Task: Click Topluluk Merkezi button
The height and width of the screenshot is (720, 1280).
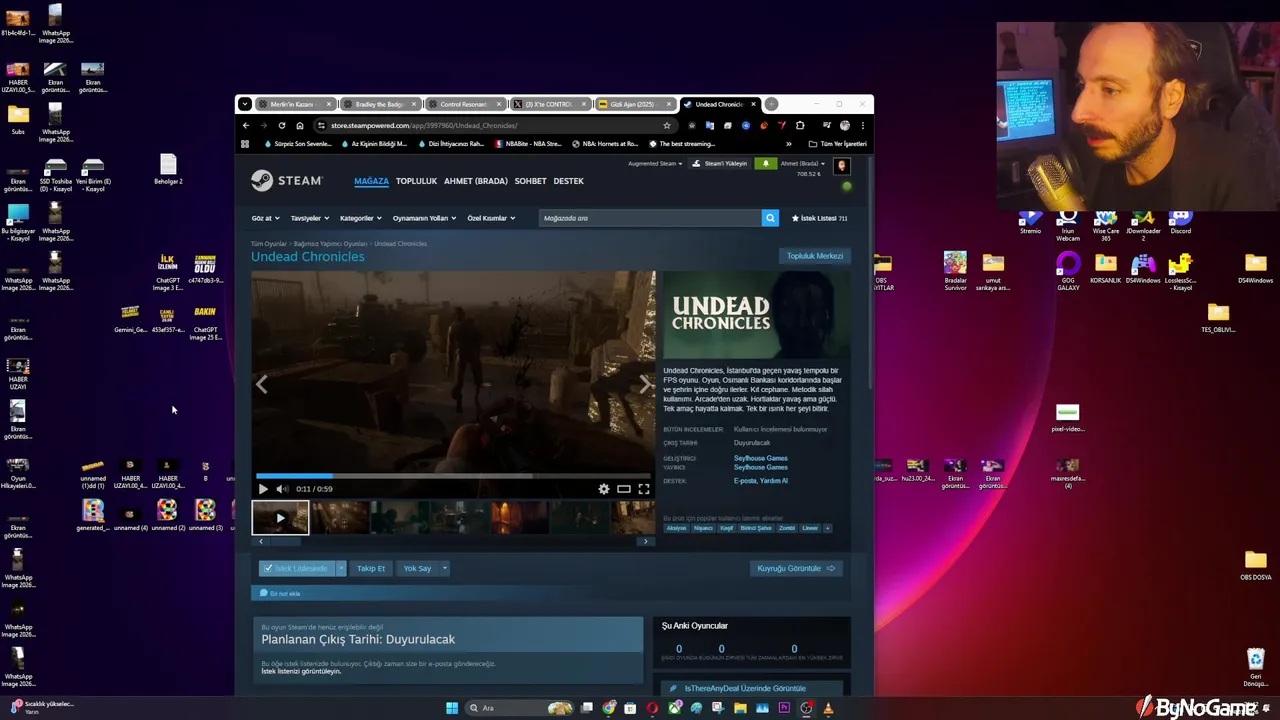Action: [815, 256]
